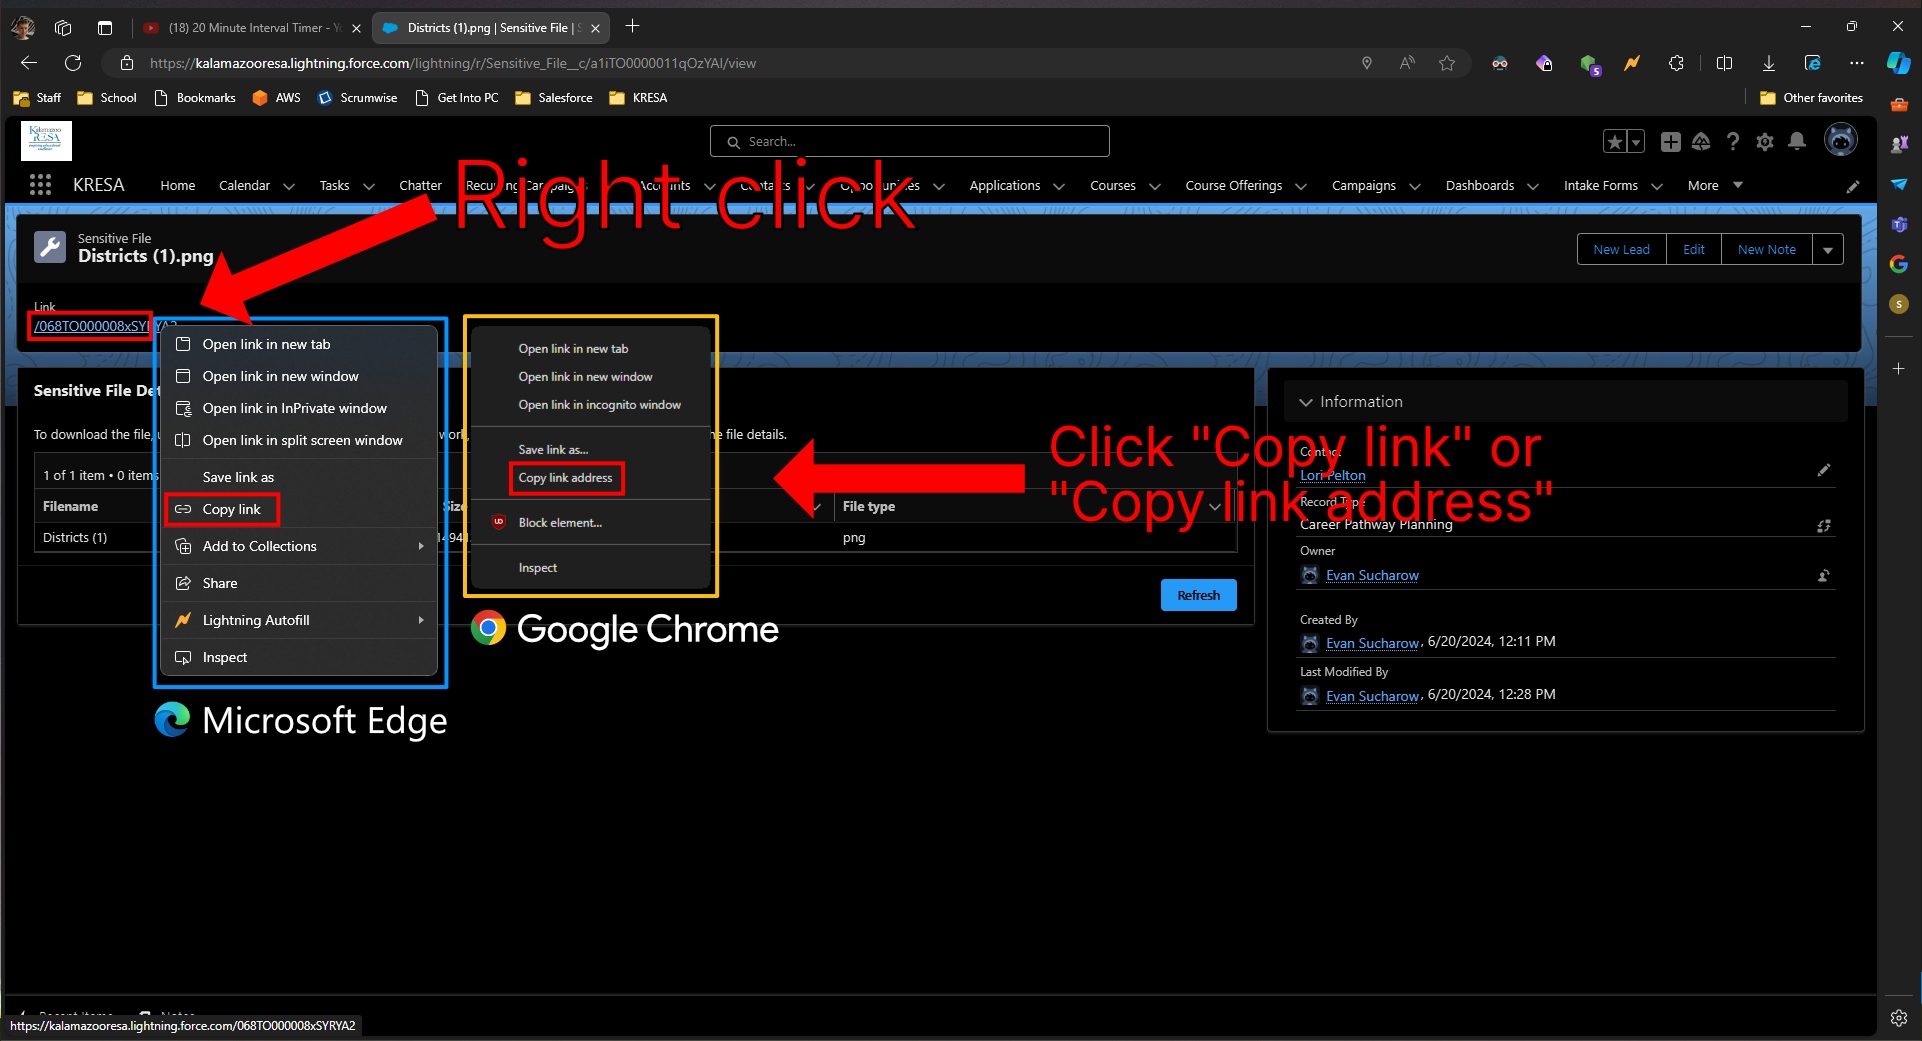Open Salesforce Help question mark

[1733, 142]
